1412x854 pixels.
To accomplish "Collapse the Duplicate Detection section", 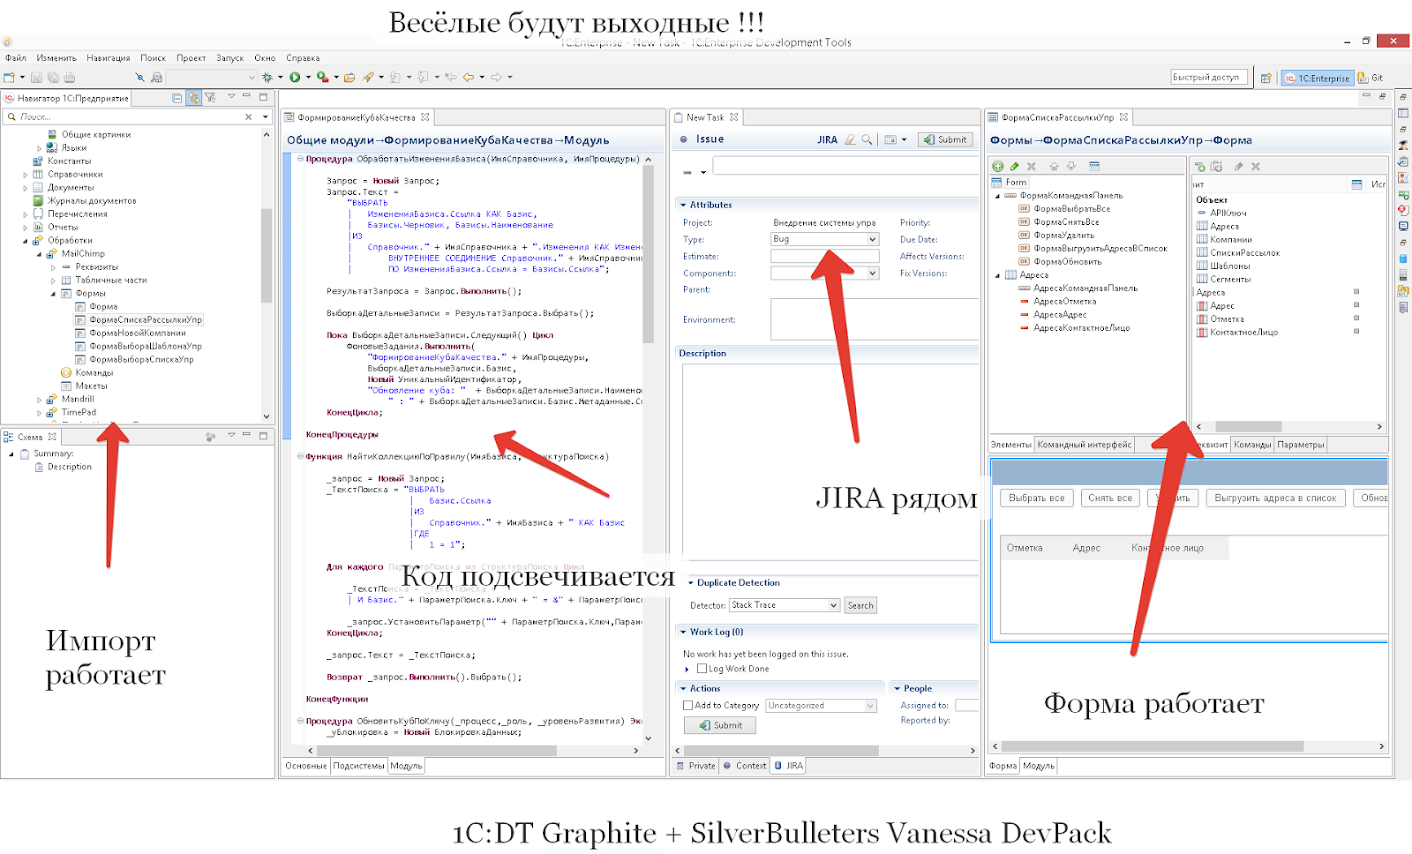I will pyautogui.click(x=691, y=583).
